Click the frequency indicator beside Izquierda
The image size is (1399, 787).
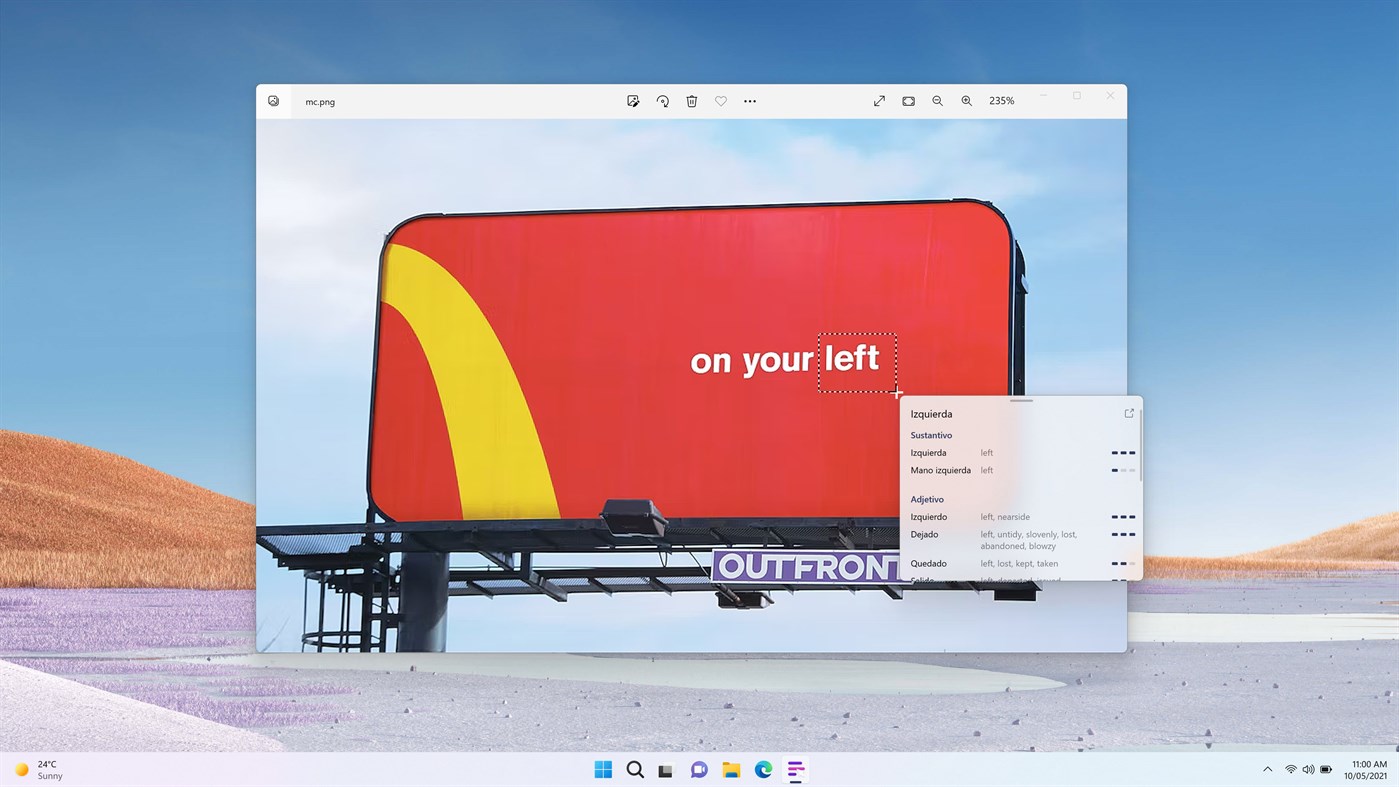click(x=1123, y=452)
